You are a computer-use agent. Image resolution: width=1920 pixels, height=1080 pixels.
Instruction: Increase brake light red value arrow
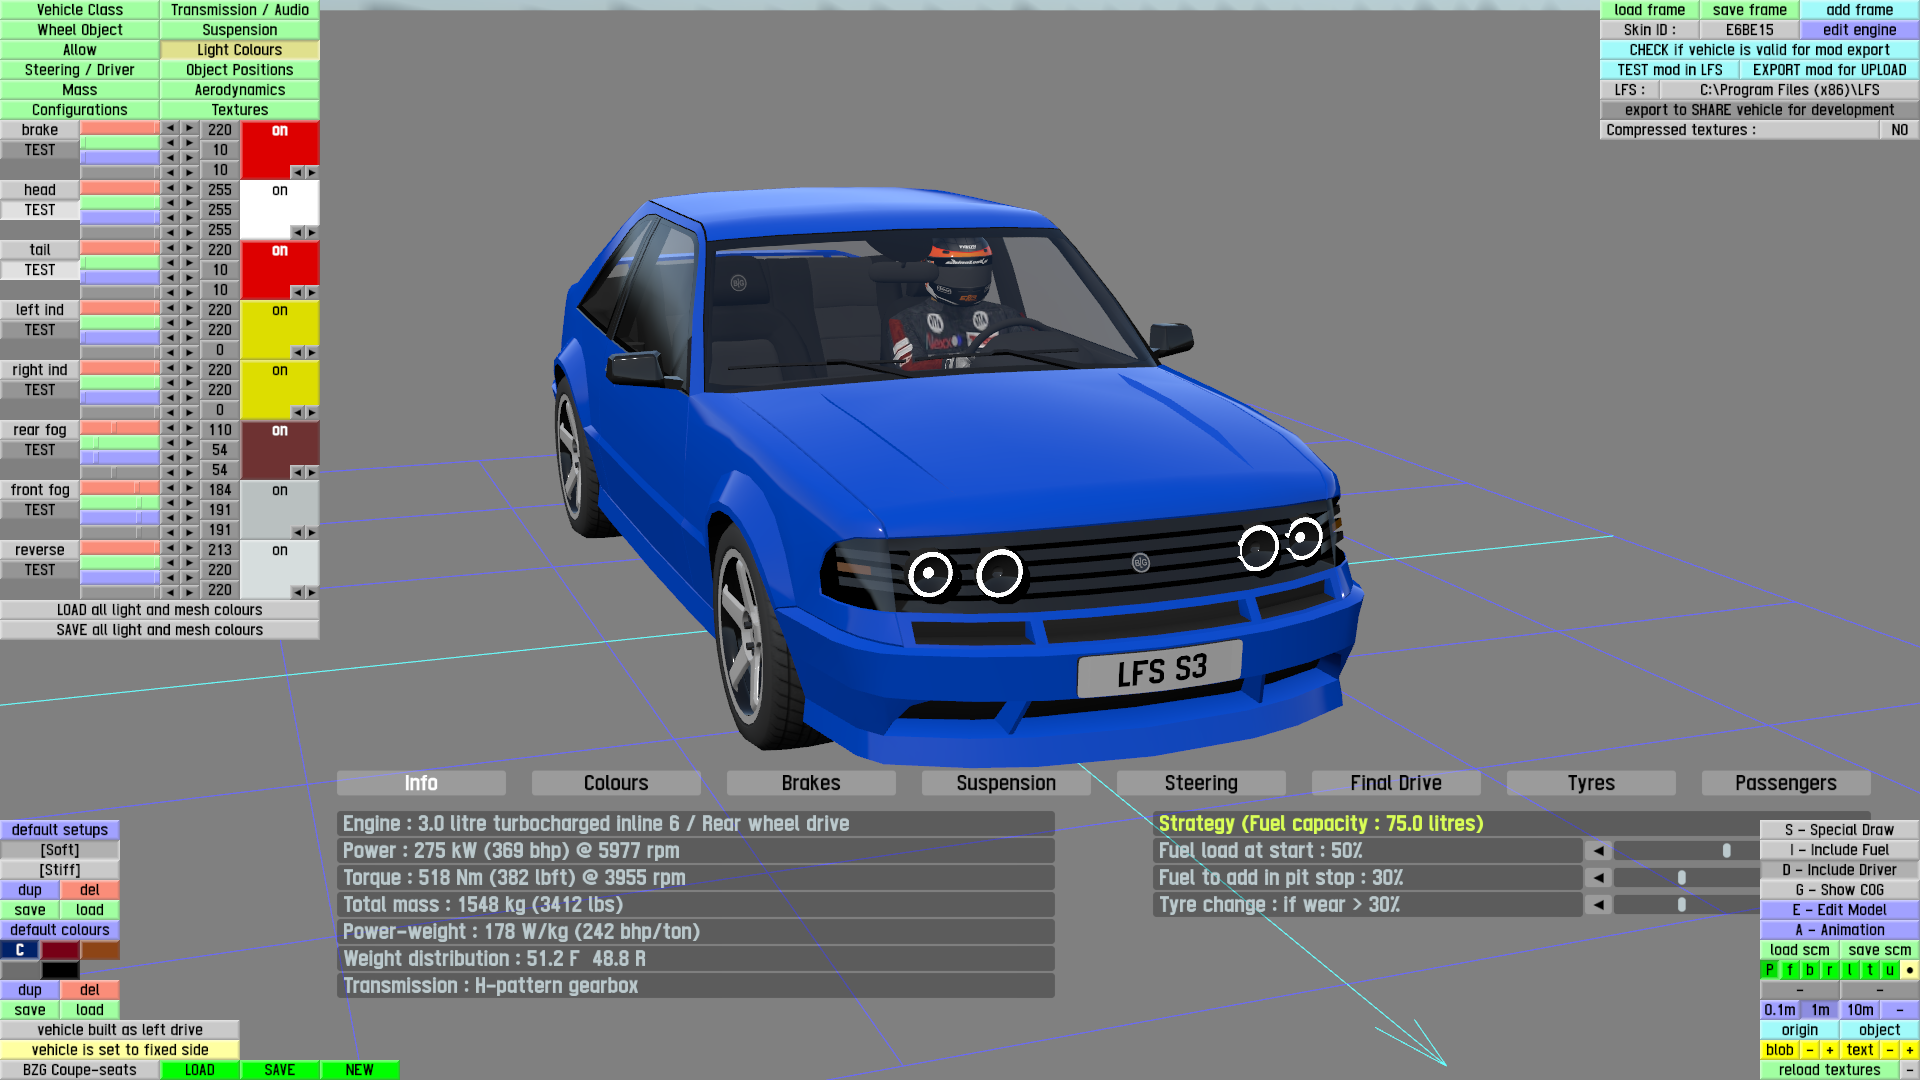[x=189, y=128]
